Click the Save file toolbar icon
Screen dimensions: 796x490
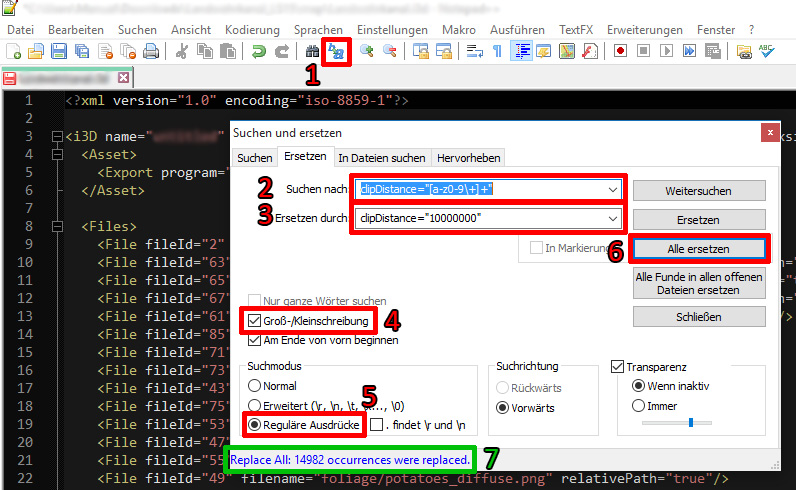click(59, 50)
